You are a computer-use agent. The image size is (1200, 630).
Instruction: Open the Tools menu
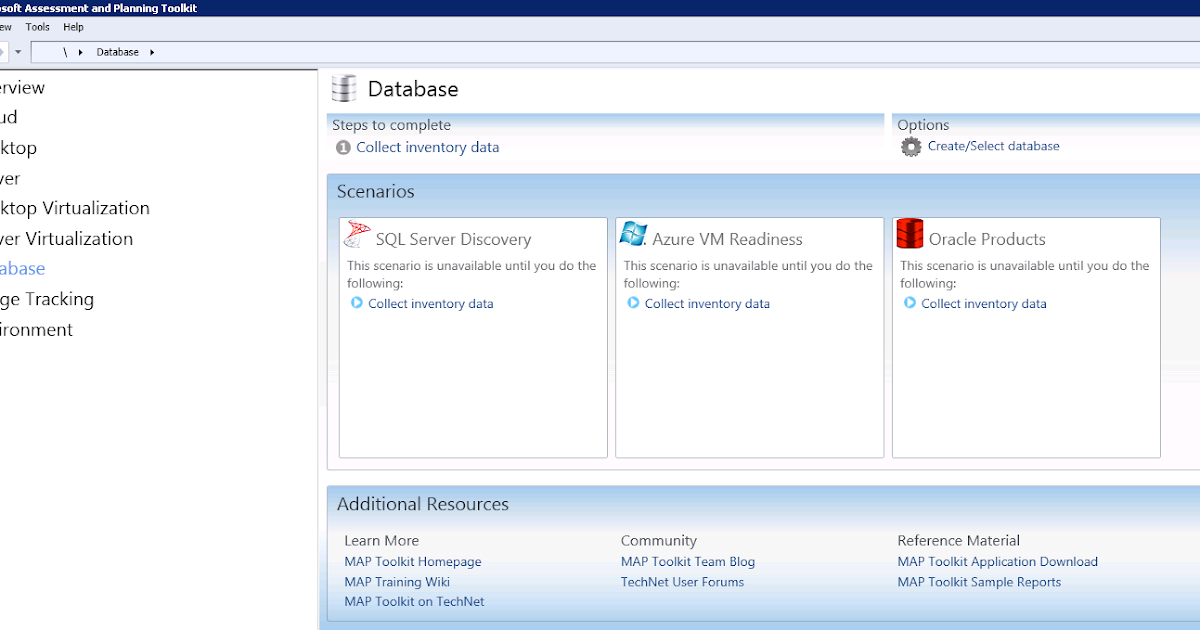pyautogui.click(x=37, y=27)
